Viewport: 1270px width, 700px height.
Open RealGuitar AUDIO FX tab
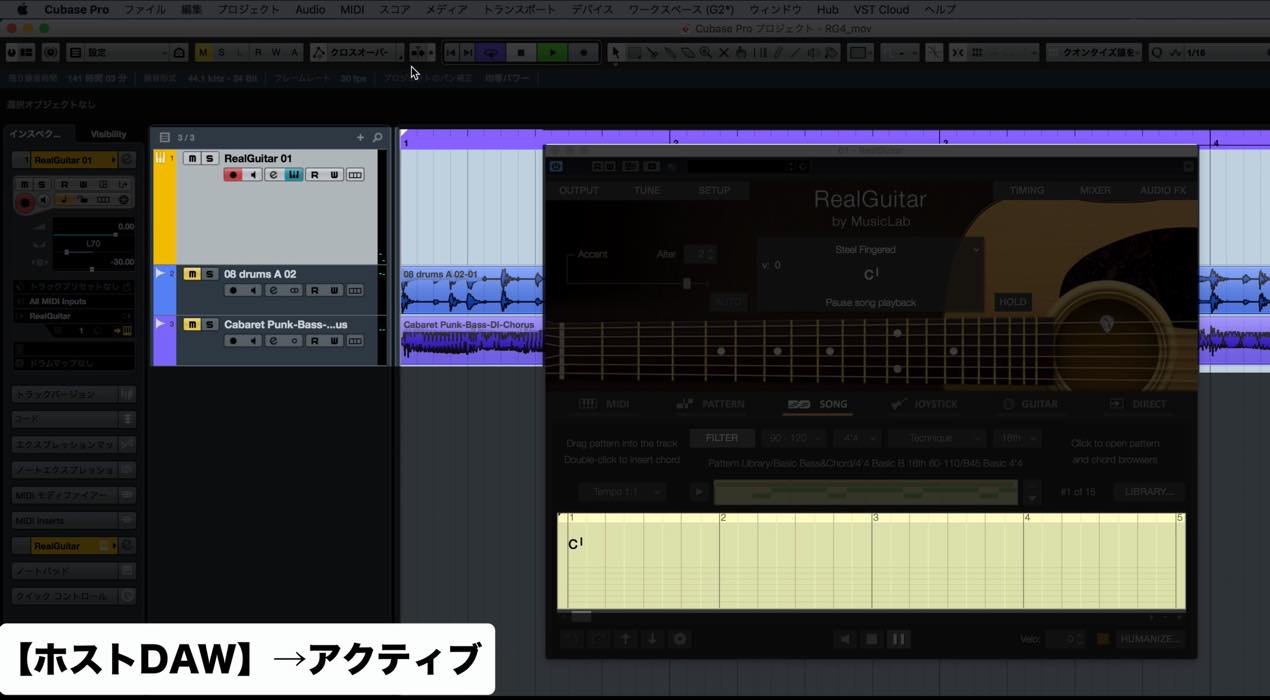tap(1163, 190)
